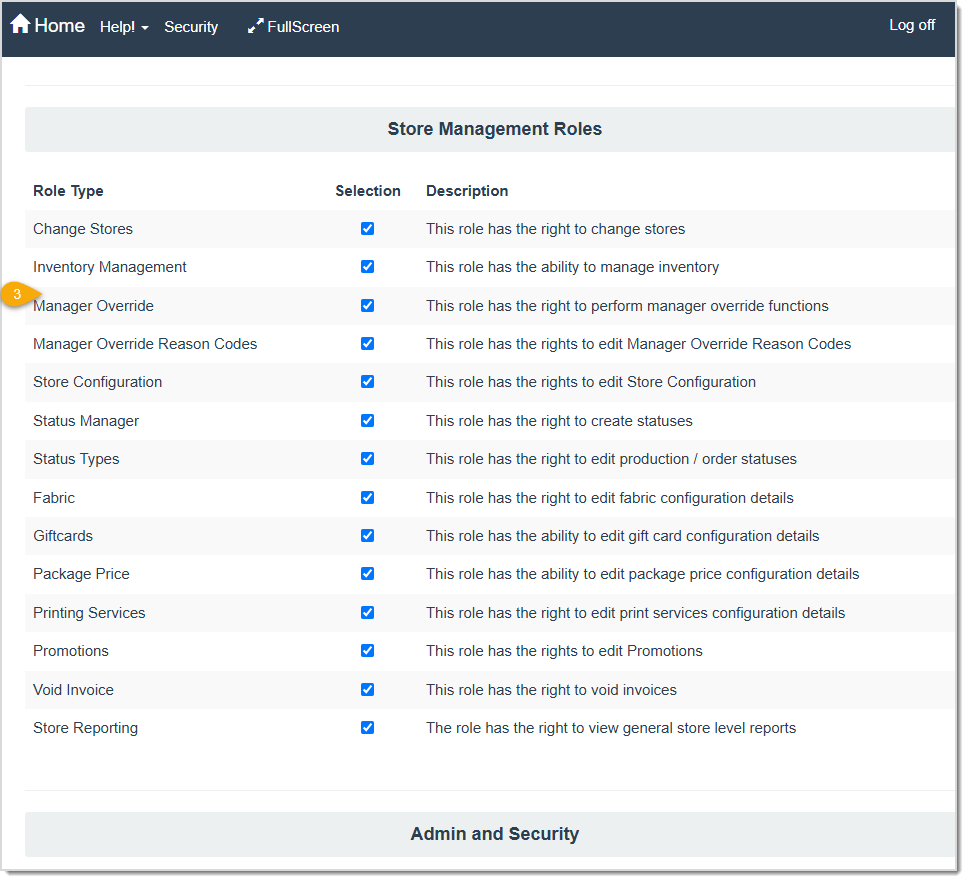Expand the Admin and Security section
The height and width of the screenshot is (881, 967).
pyautogui.click(x=494, y=834)
